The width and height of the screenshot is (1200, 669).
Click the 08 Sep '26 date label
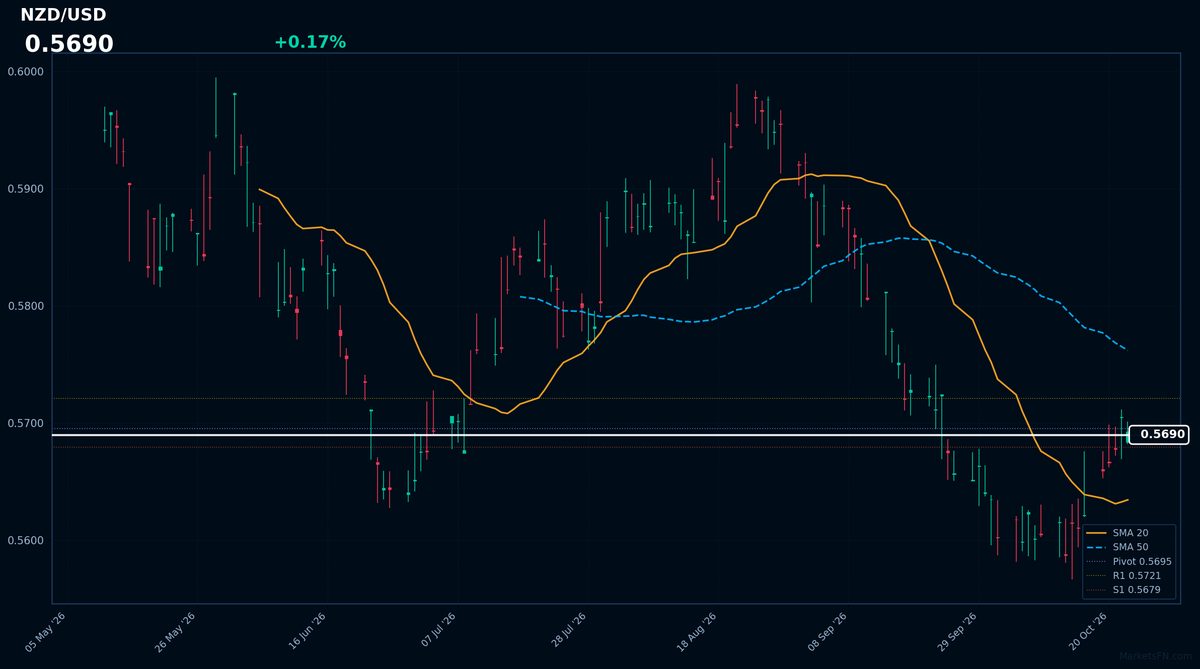826,631
